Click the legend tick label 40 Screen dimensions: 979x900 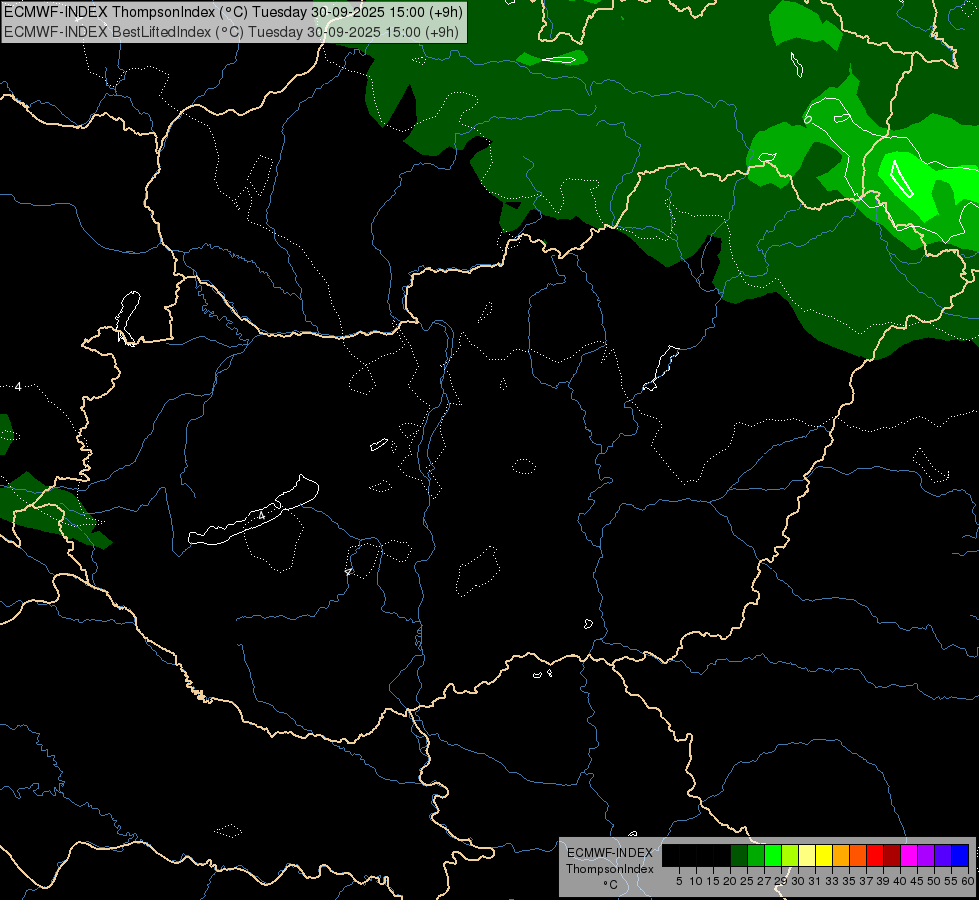click(900, 881)
